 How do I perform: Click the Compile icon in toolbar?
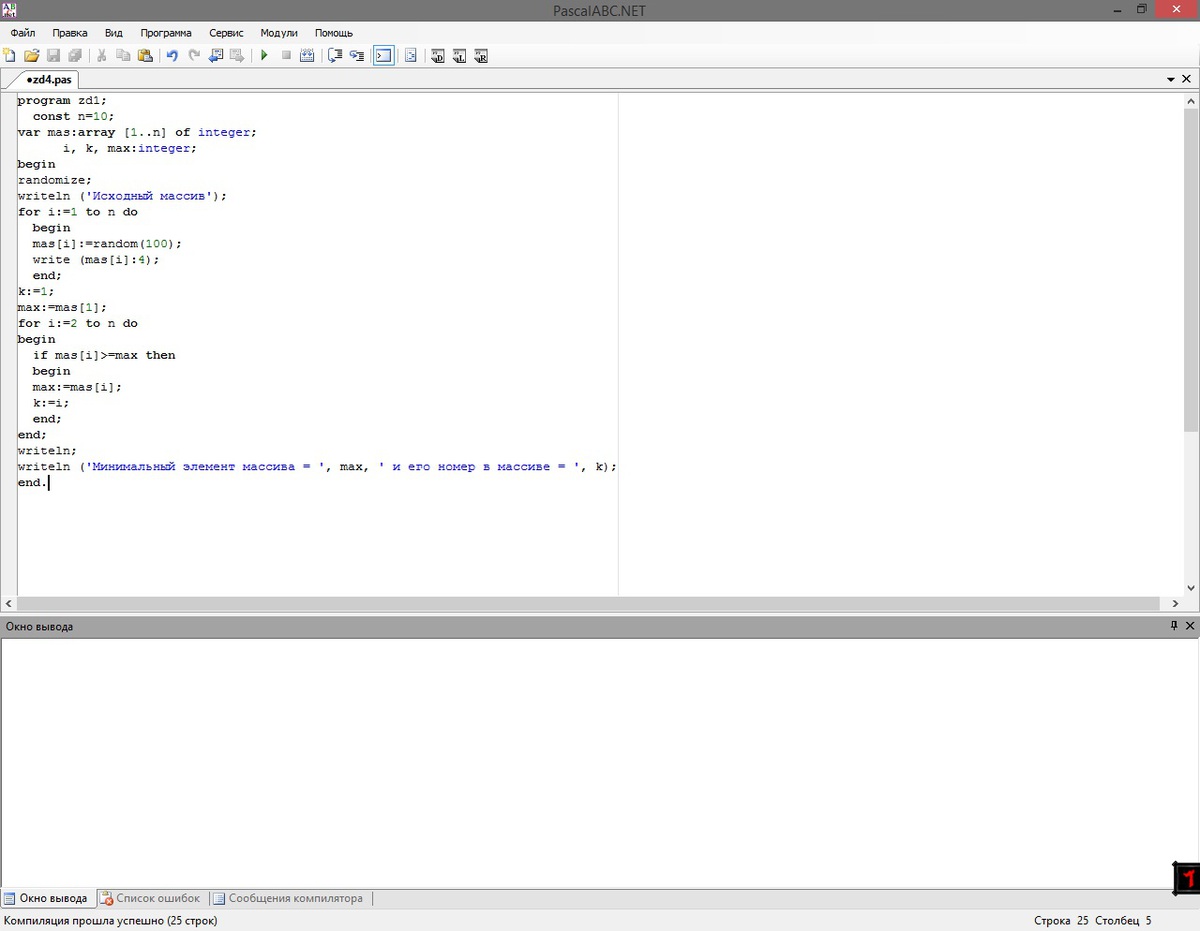coord(307,56)
